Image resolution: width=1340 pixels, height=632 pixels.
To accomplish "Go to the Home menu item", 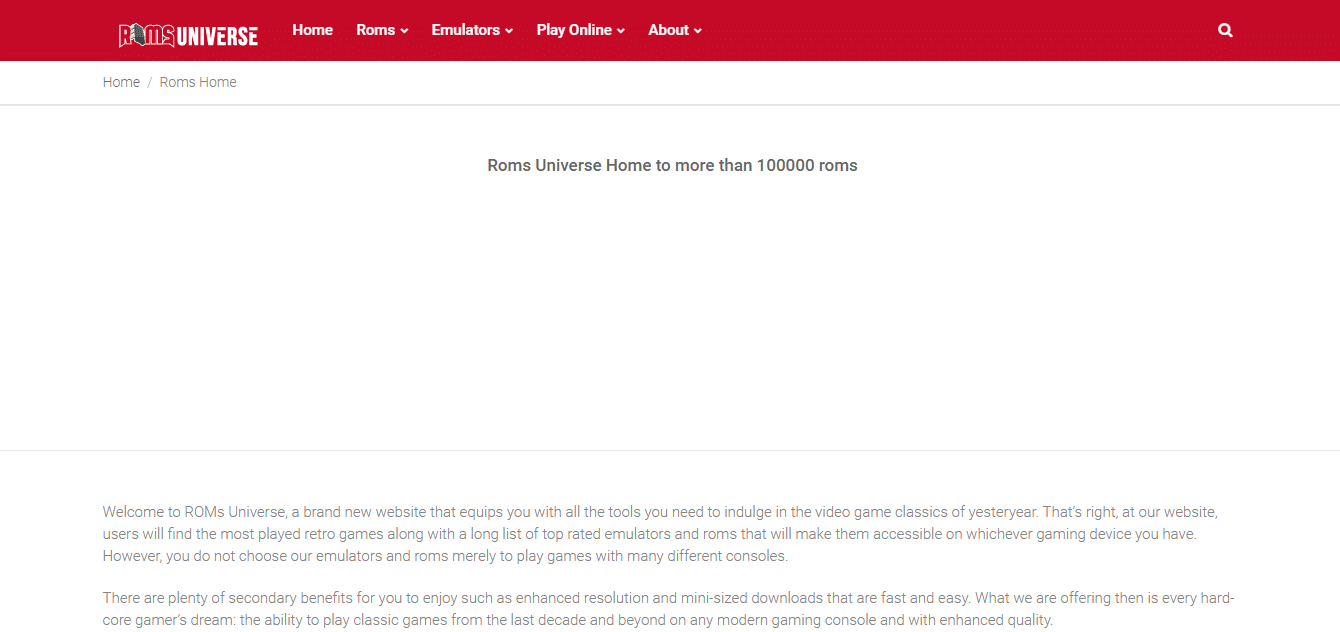I will [312, 30].
